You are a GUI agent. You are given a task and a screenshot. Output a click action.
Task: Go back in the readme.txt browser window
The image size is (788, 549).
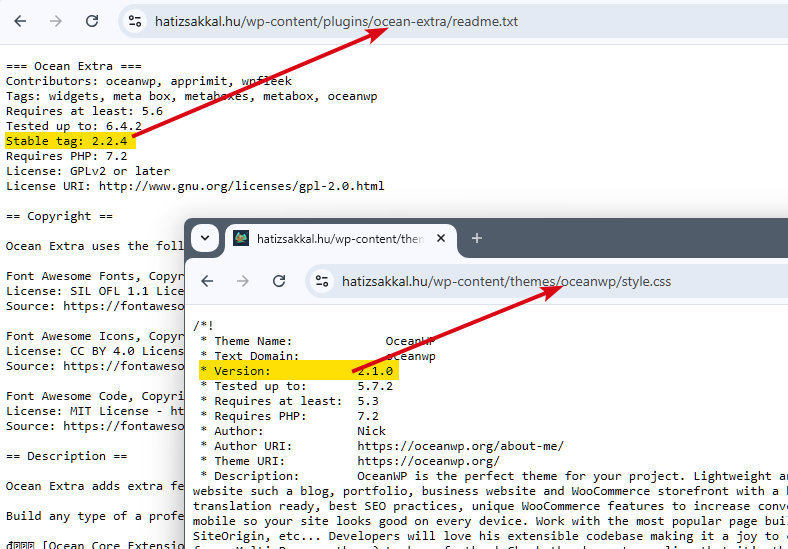click(x=20, y=21)
